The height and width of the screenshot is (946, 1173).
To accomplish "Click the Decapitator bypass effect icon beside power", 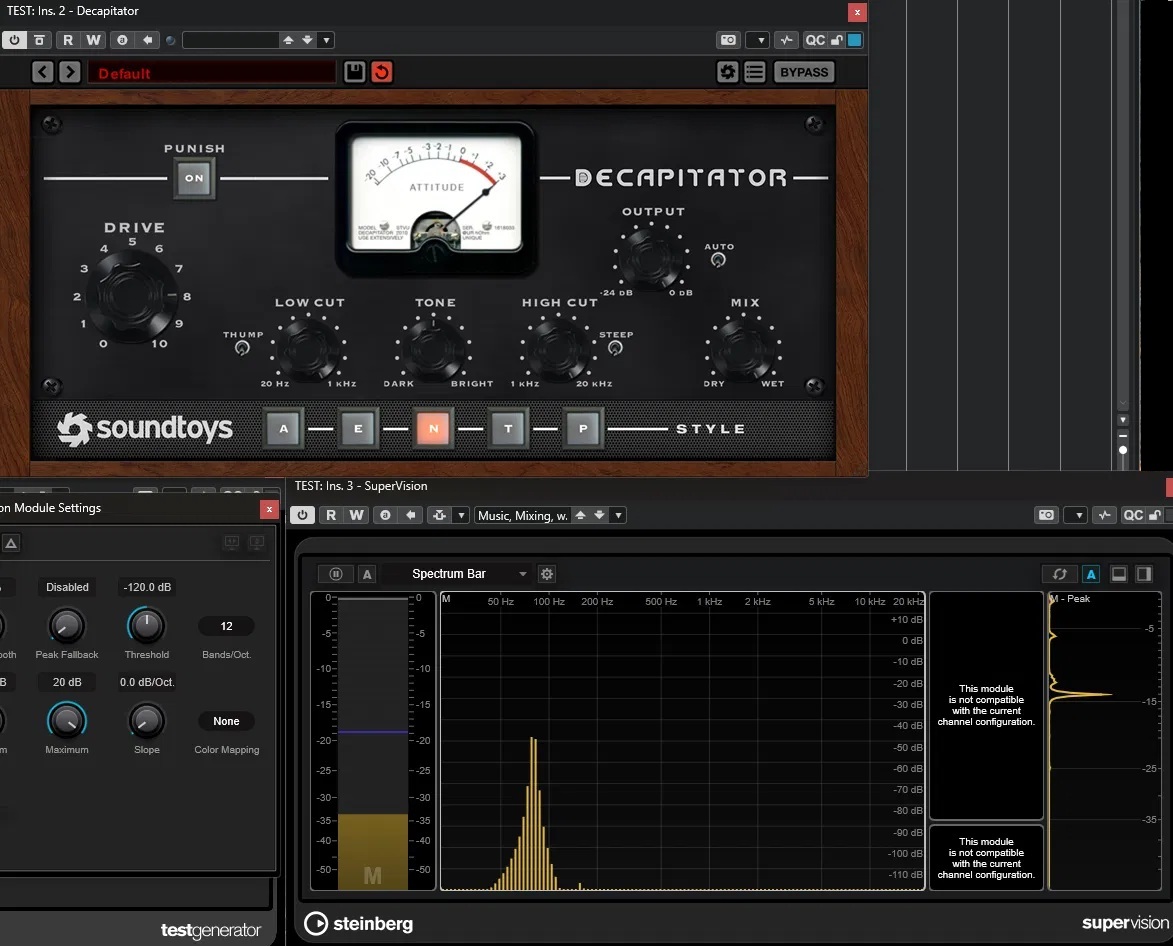I will point(40,40).
